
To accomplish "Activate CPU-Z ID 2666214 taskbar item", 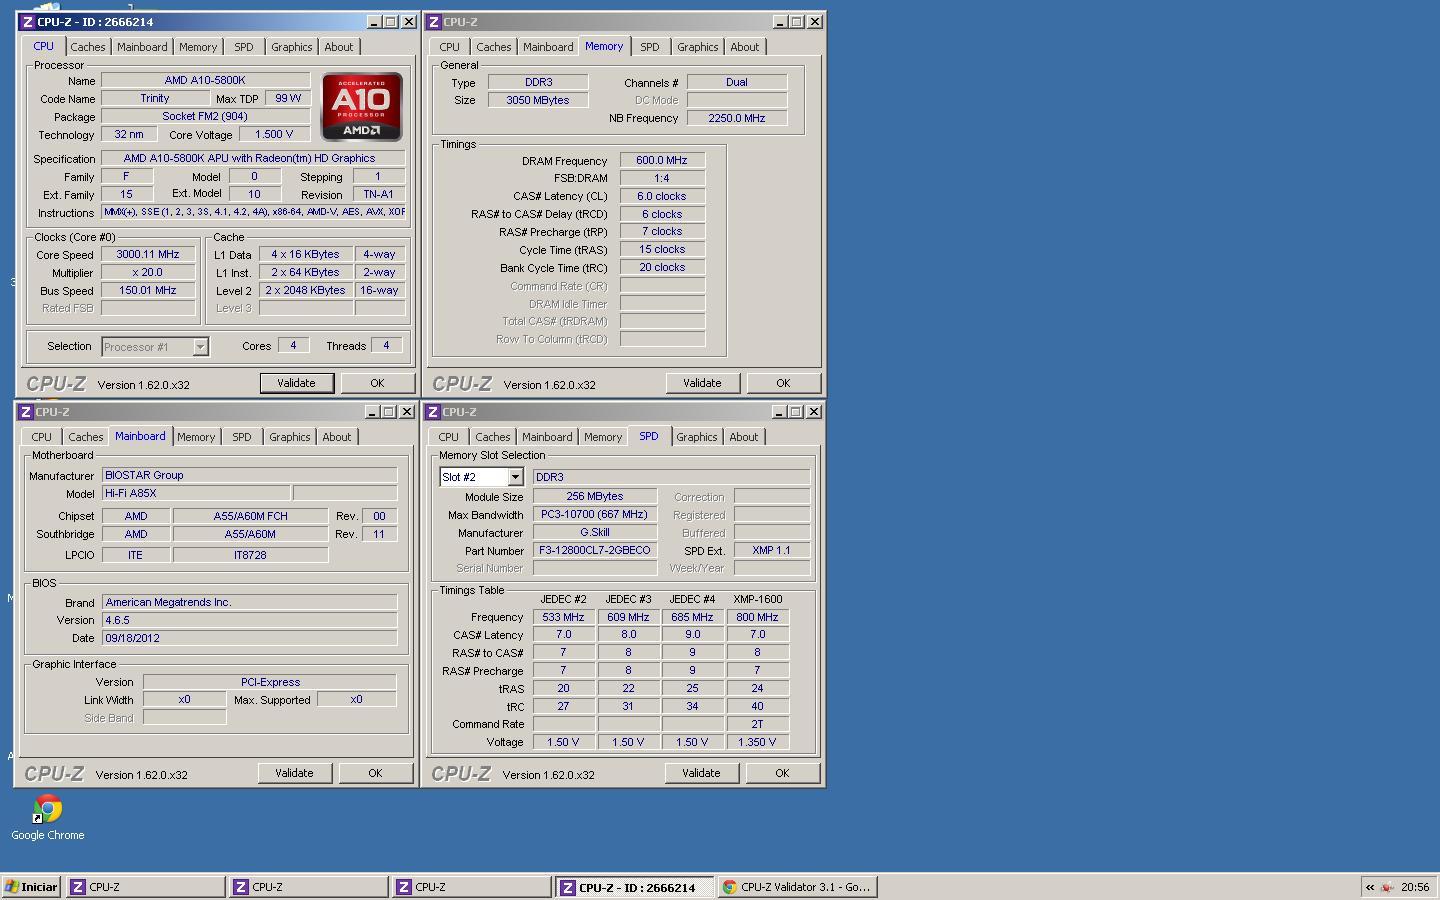I will click(x=635, y=887).
